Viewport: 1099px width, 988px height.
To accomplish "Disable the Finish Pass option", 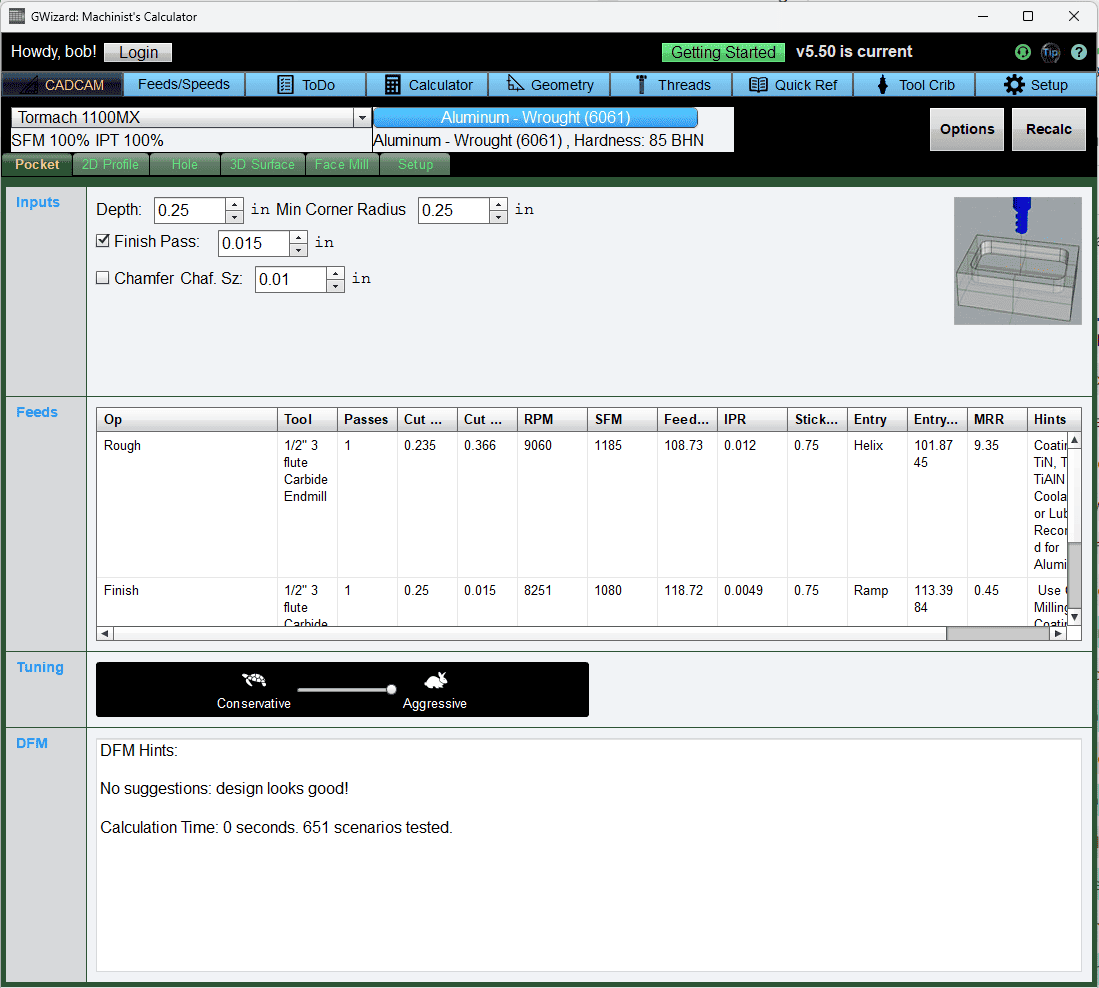I will coord(103,241).
